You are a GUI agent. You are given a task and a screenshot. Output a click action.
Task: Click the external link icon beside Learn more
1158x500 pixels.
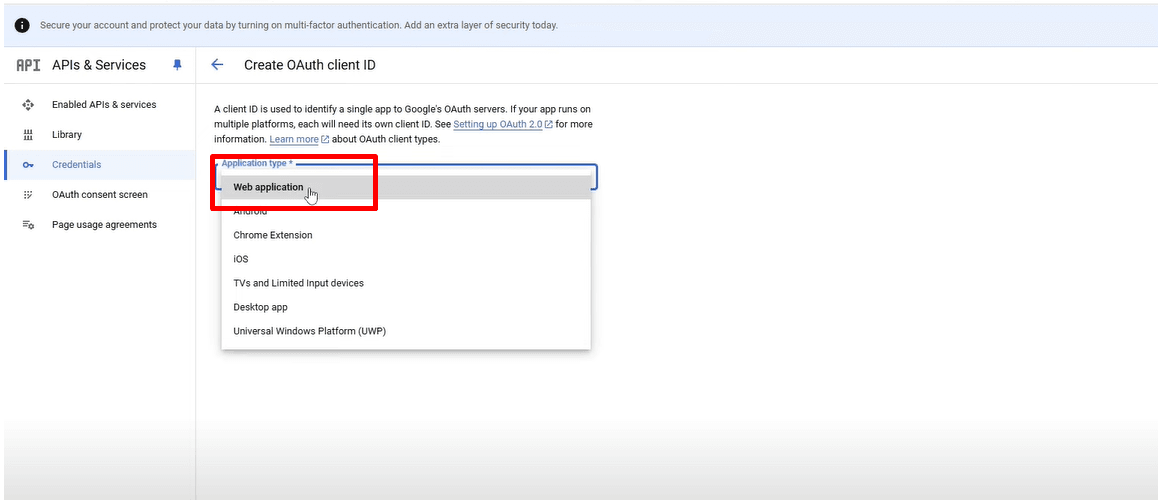(x=325, y=139)
